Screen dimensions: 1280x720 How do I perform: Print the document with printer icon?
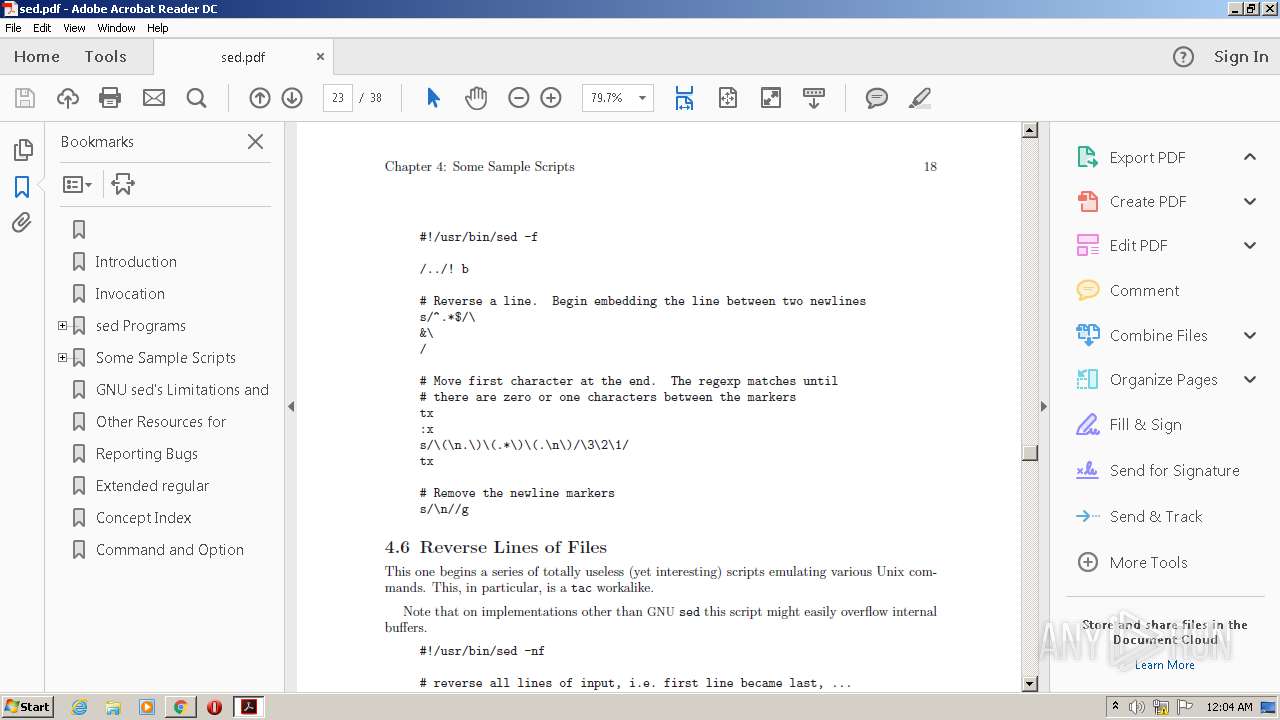coord(110,98)
